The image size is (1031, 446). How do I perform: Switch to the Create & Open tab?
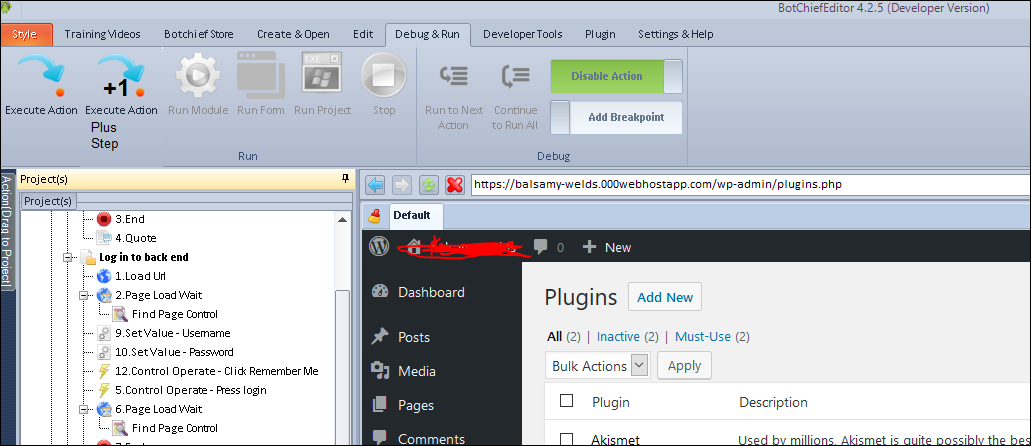pyautogui.click(x=293, y=34)
